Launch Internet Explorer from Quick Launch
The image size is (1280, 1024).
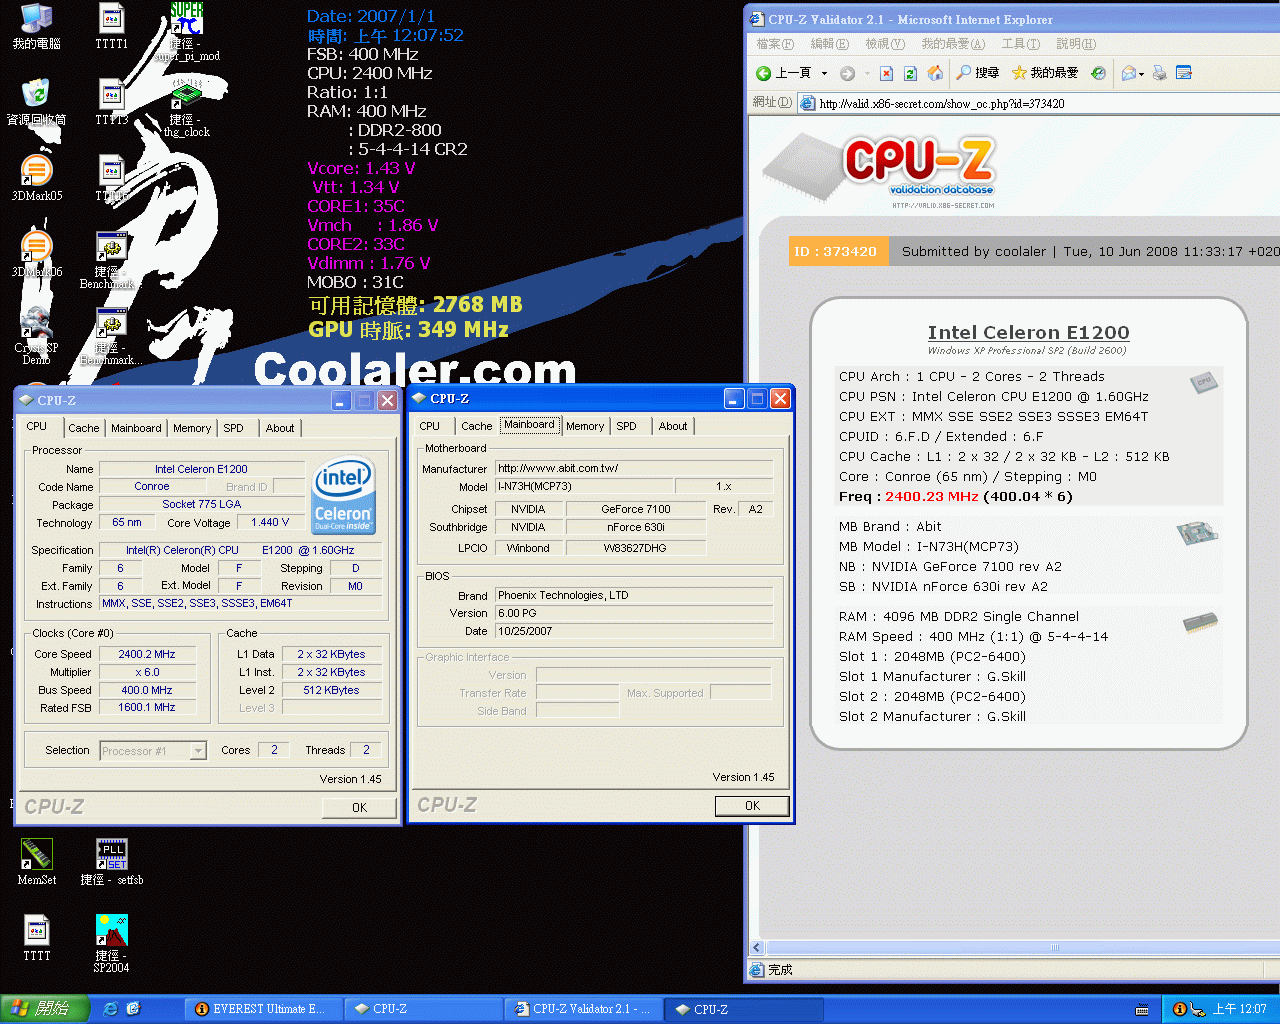110,1009
